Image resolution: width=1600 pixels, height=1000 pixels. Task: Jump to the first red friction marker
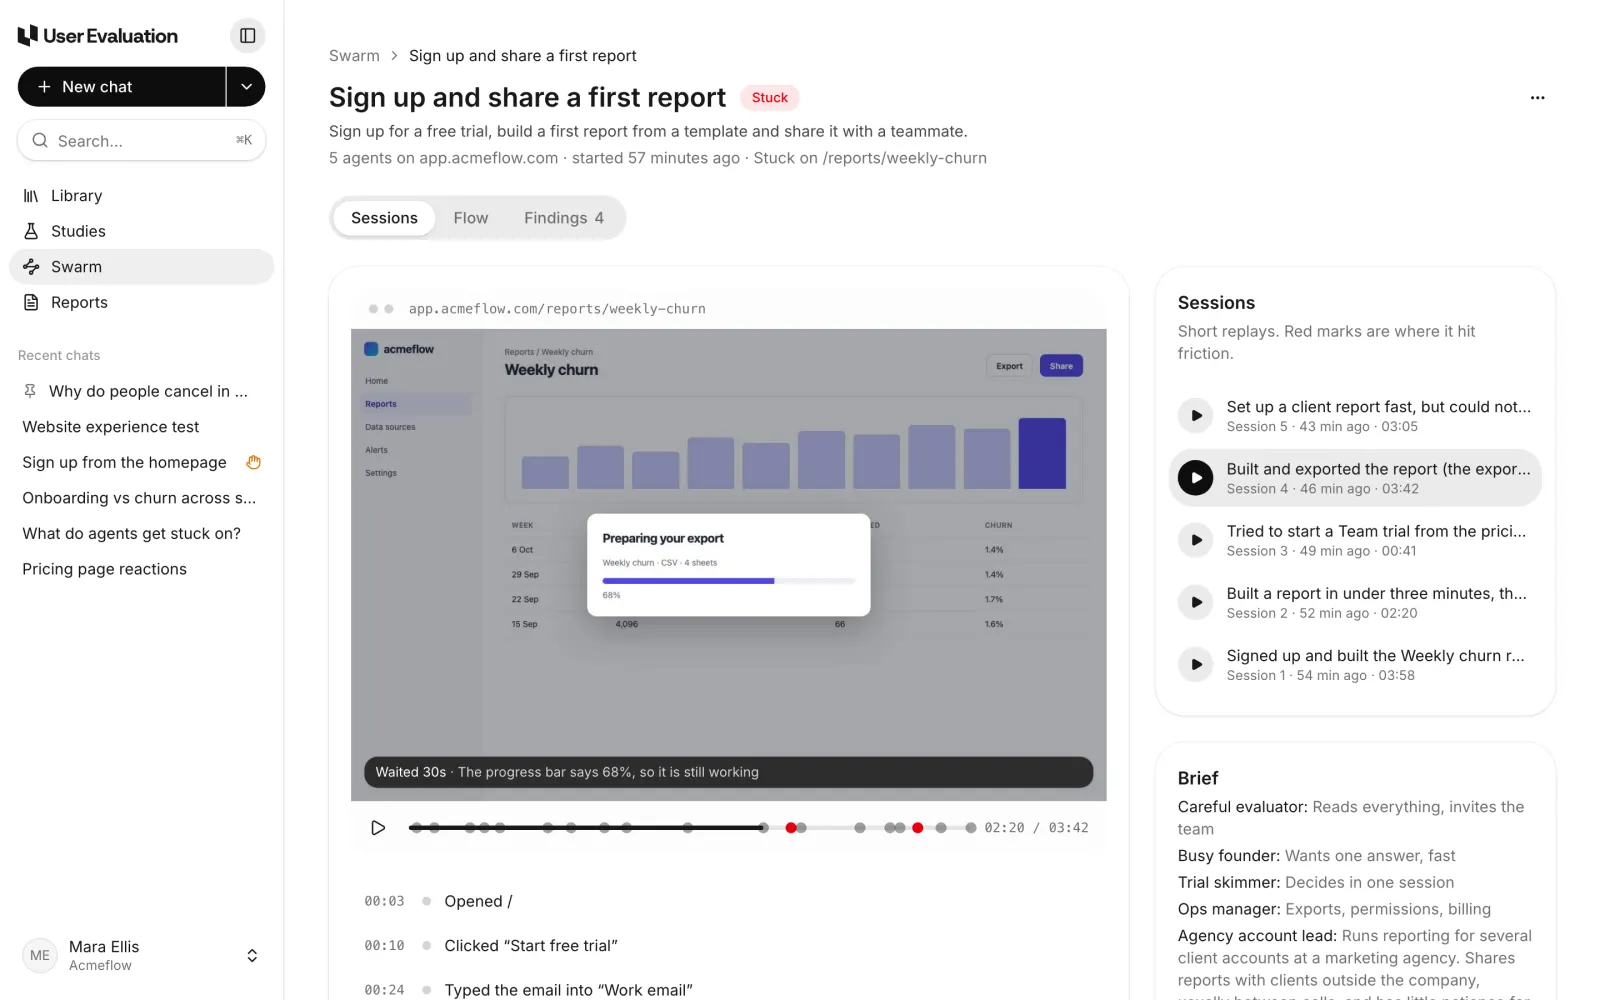791,828
